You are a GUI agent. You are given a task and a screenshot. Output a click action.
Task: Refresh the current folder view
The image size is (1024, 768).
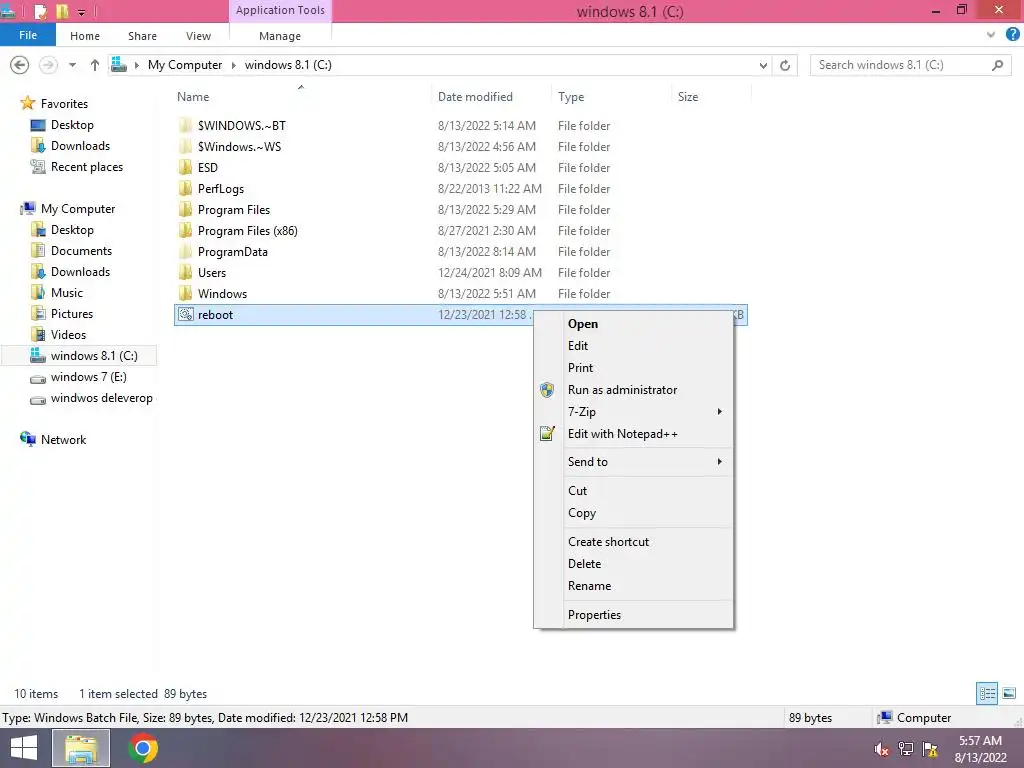(785, 65)
